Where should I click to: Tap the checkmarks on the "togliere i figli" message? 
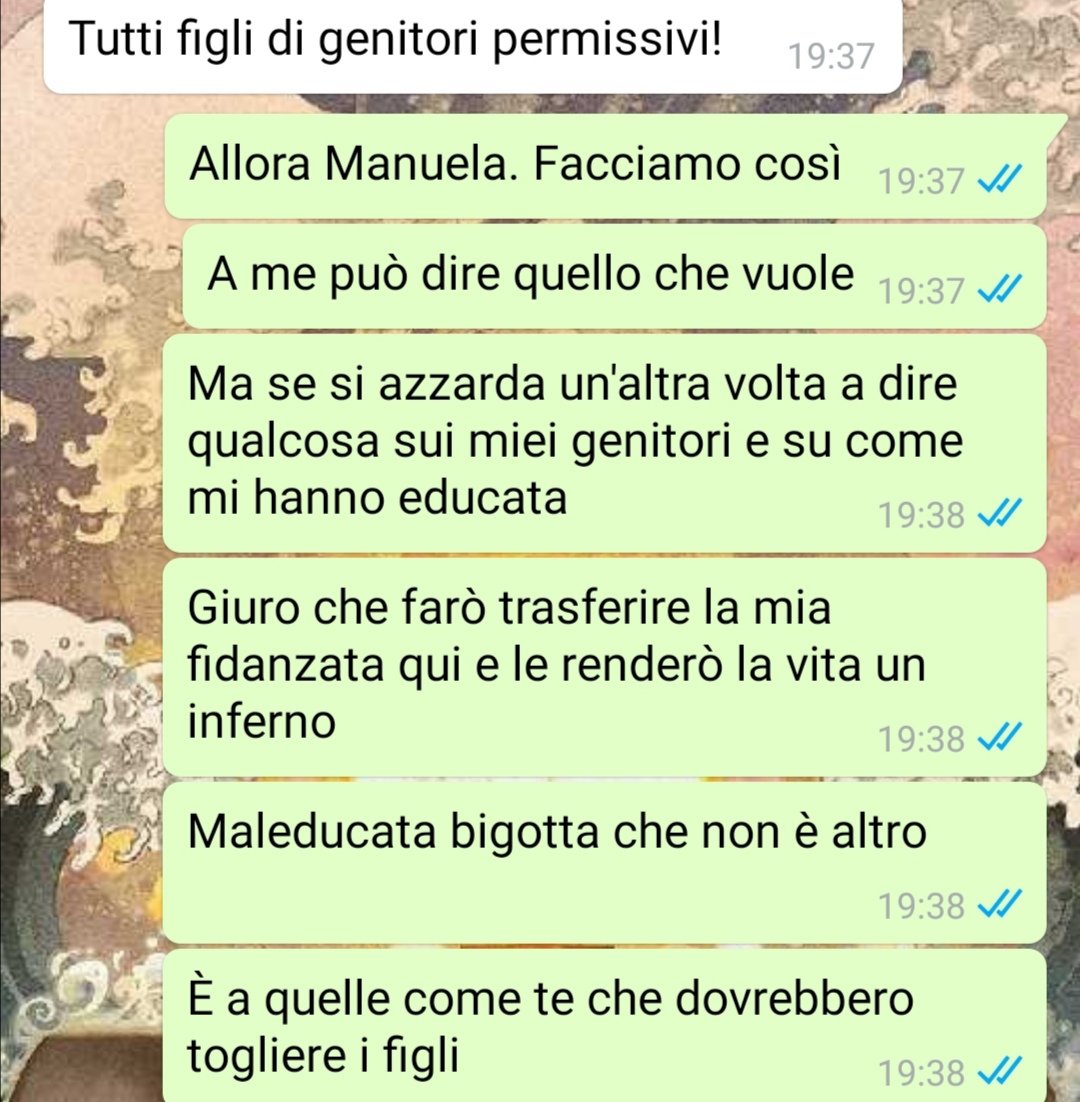pyautogui.click(x=1000, y=1072)
